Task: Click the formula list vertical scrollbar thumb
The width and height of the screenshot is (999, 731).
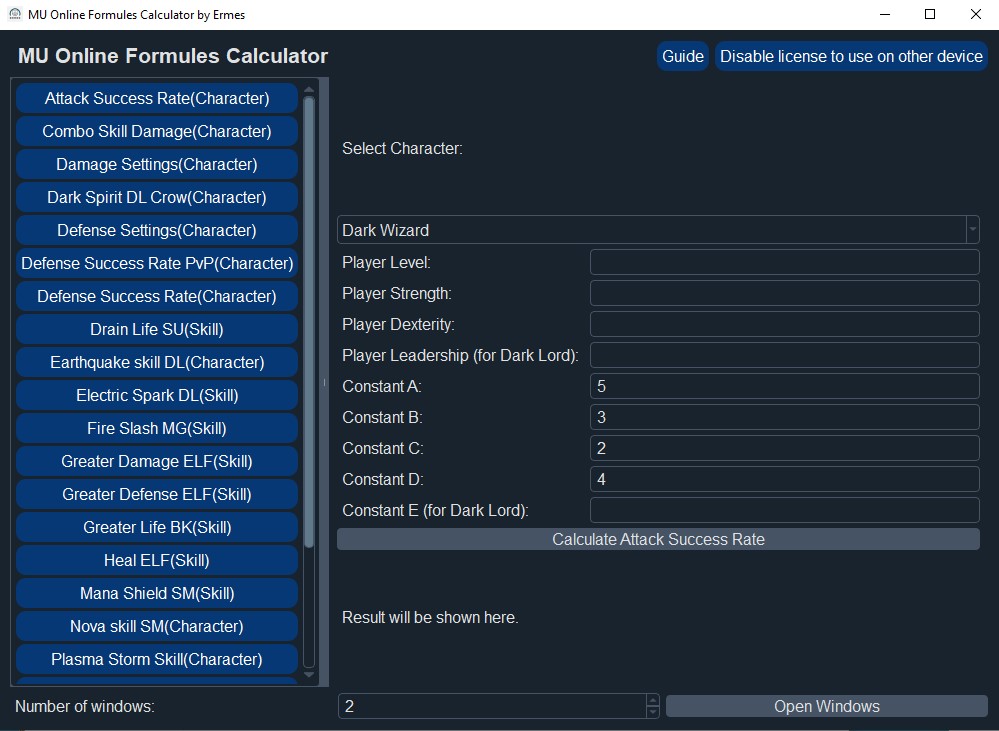Action: point(309,320)
